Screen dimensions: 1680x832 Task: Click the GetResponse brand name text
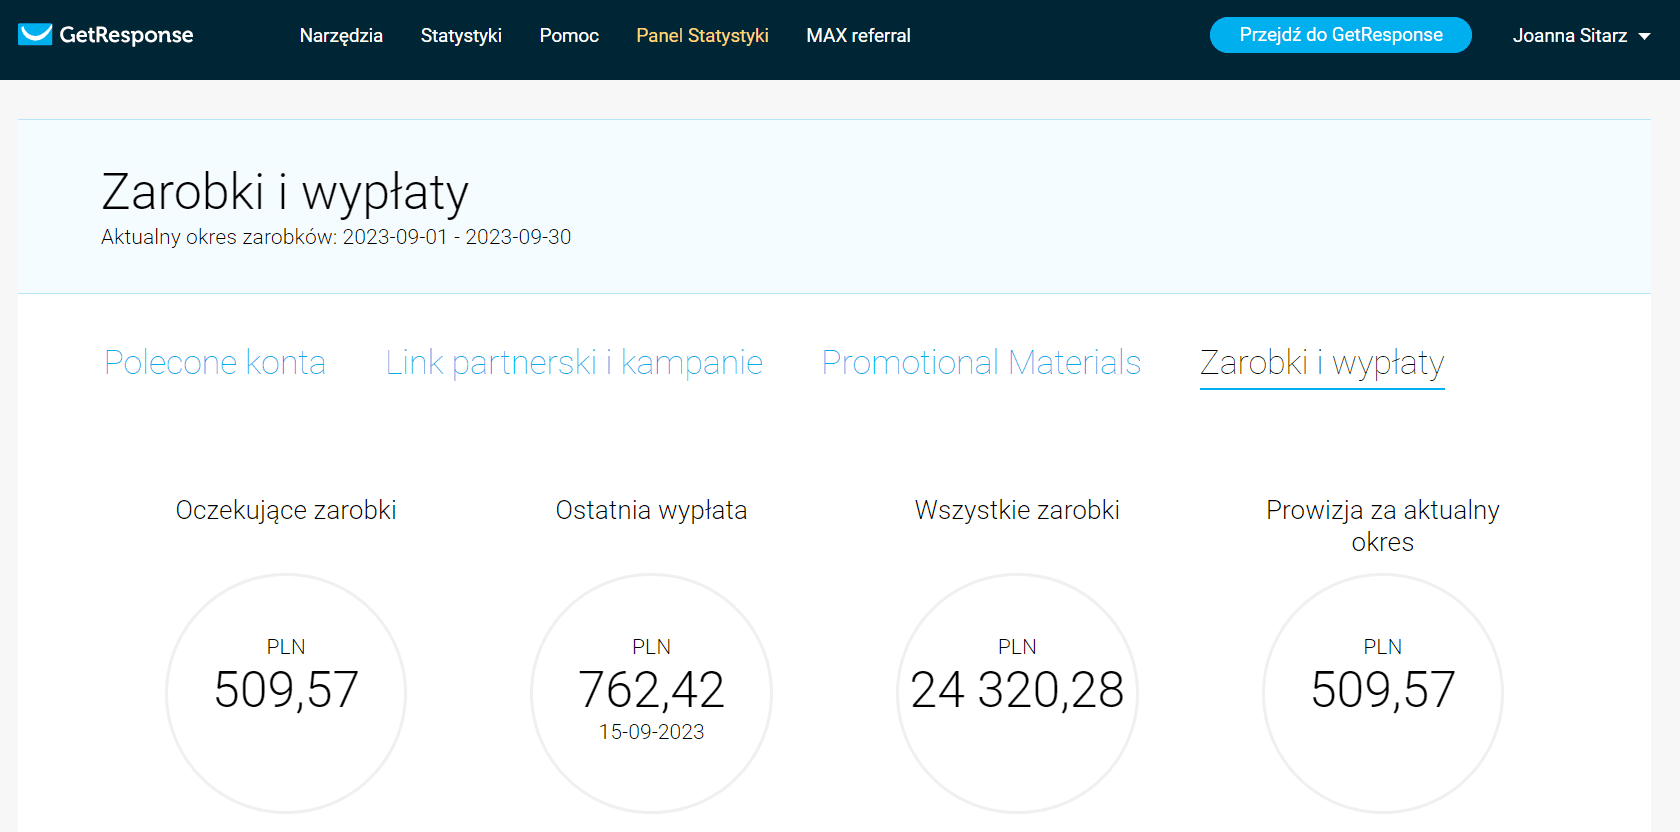coord(126,35)
